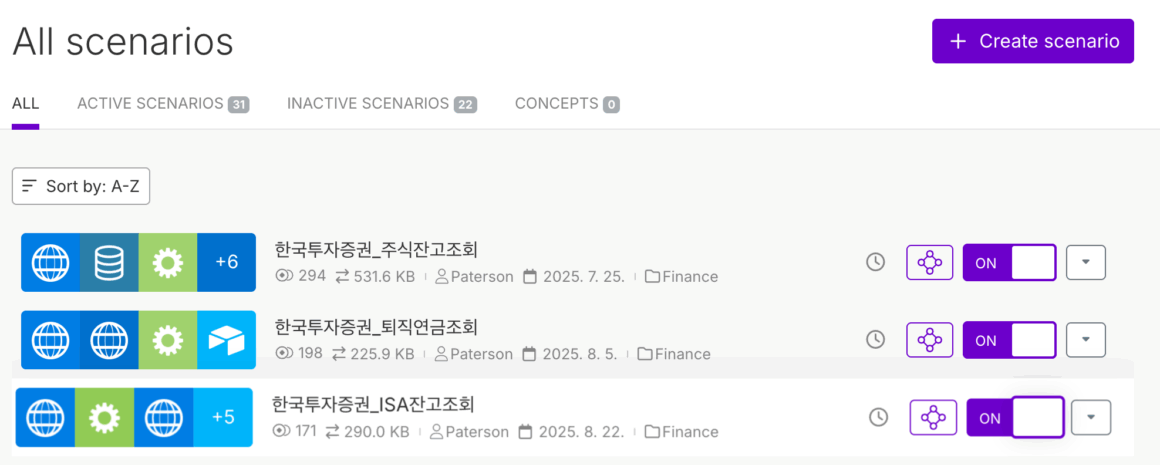Open scenario diagram for 한국투자증권_주식잔고조회

(929, 262)
